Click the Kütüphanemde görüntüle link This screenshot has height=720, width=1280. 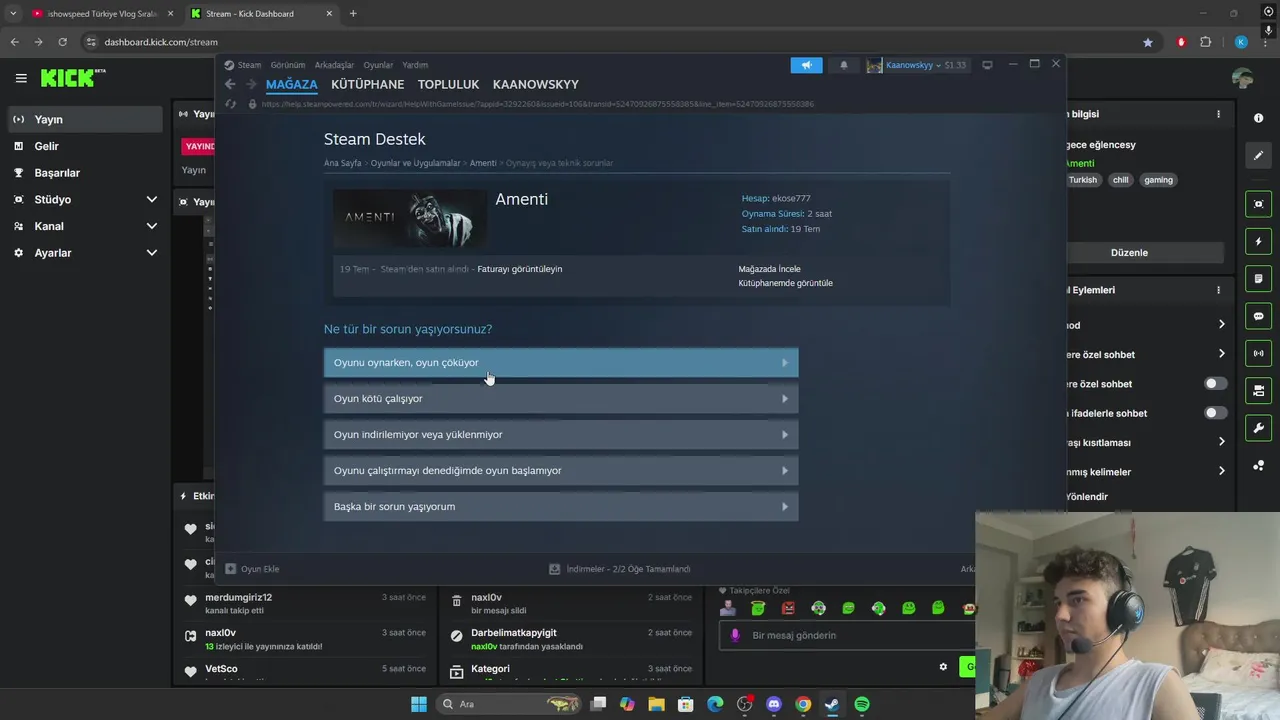785,283
